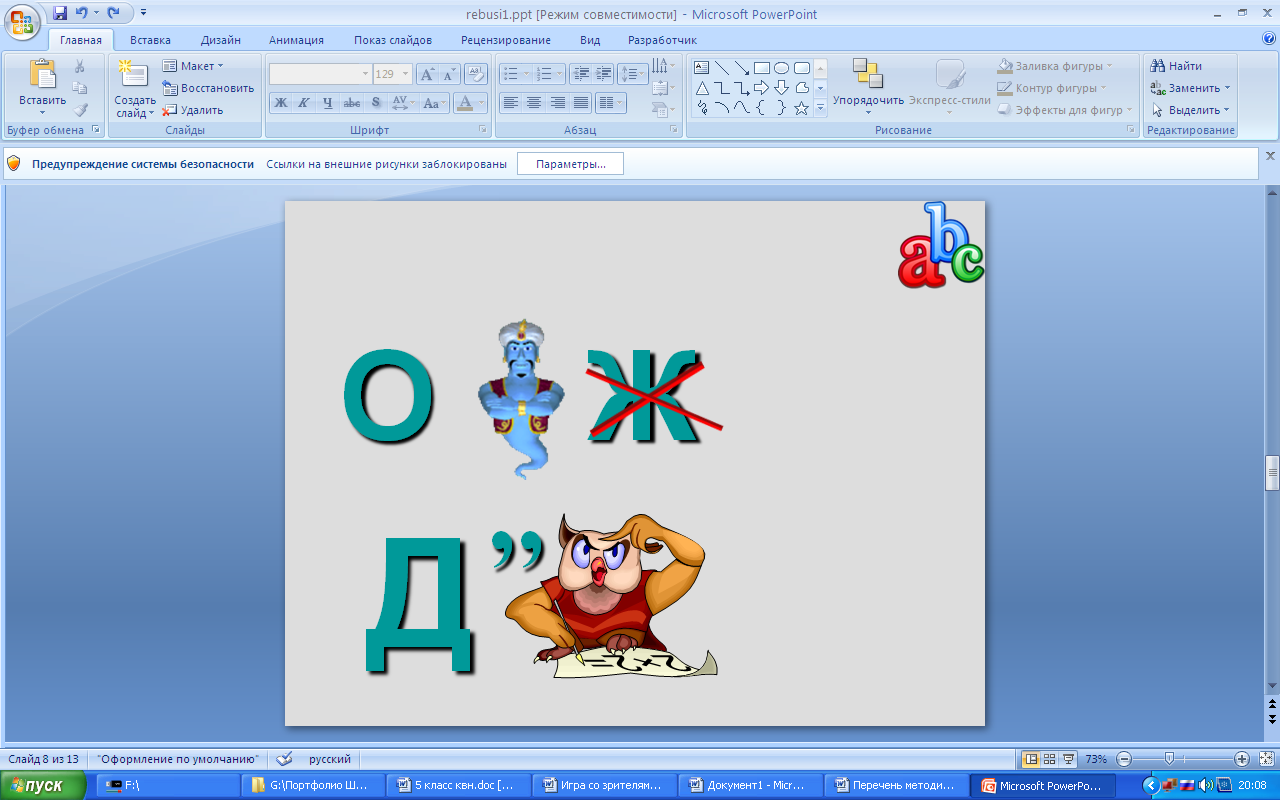Increase list indent level
This screenshot has height=800, width=1280.
603,74
